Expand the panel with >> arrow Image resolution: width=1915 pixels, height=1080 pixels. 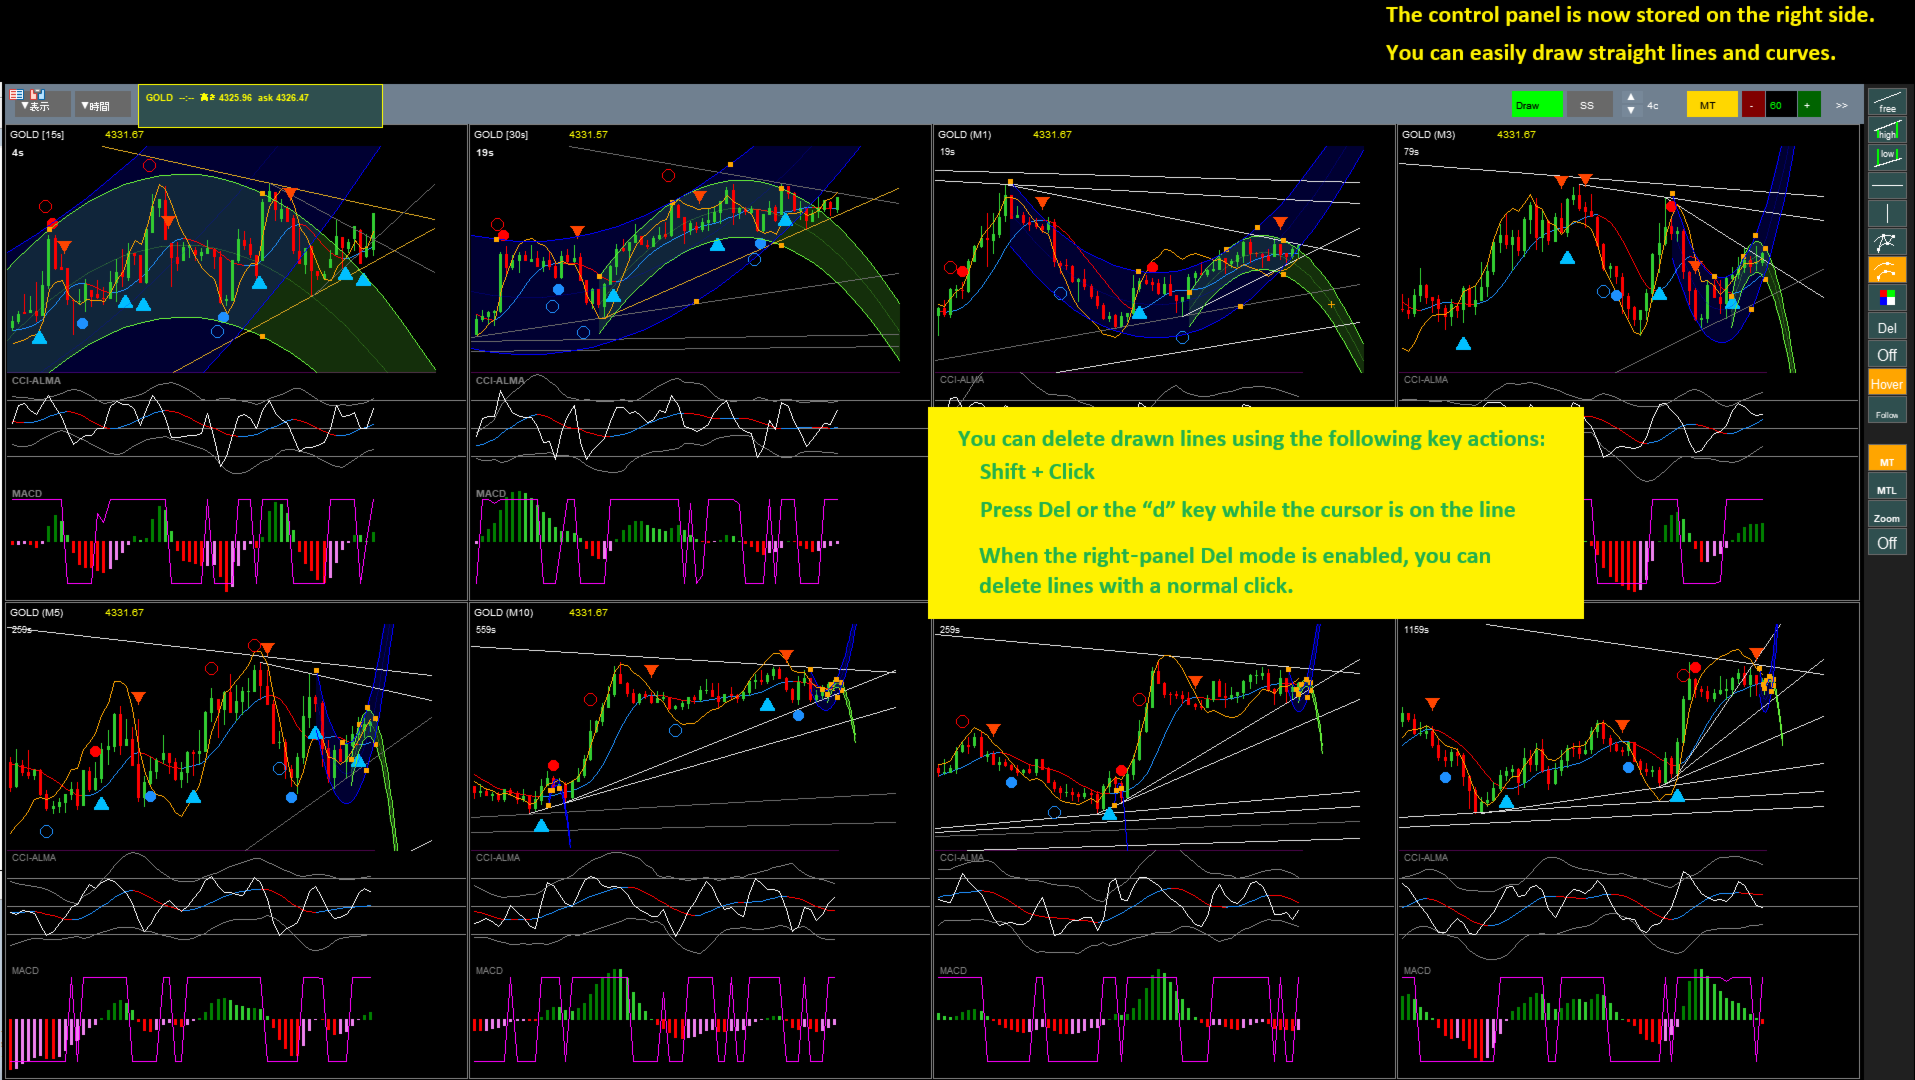1842,105
